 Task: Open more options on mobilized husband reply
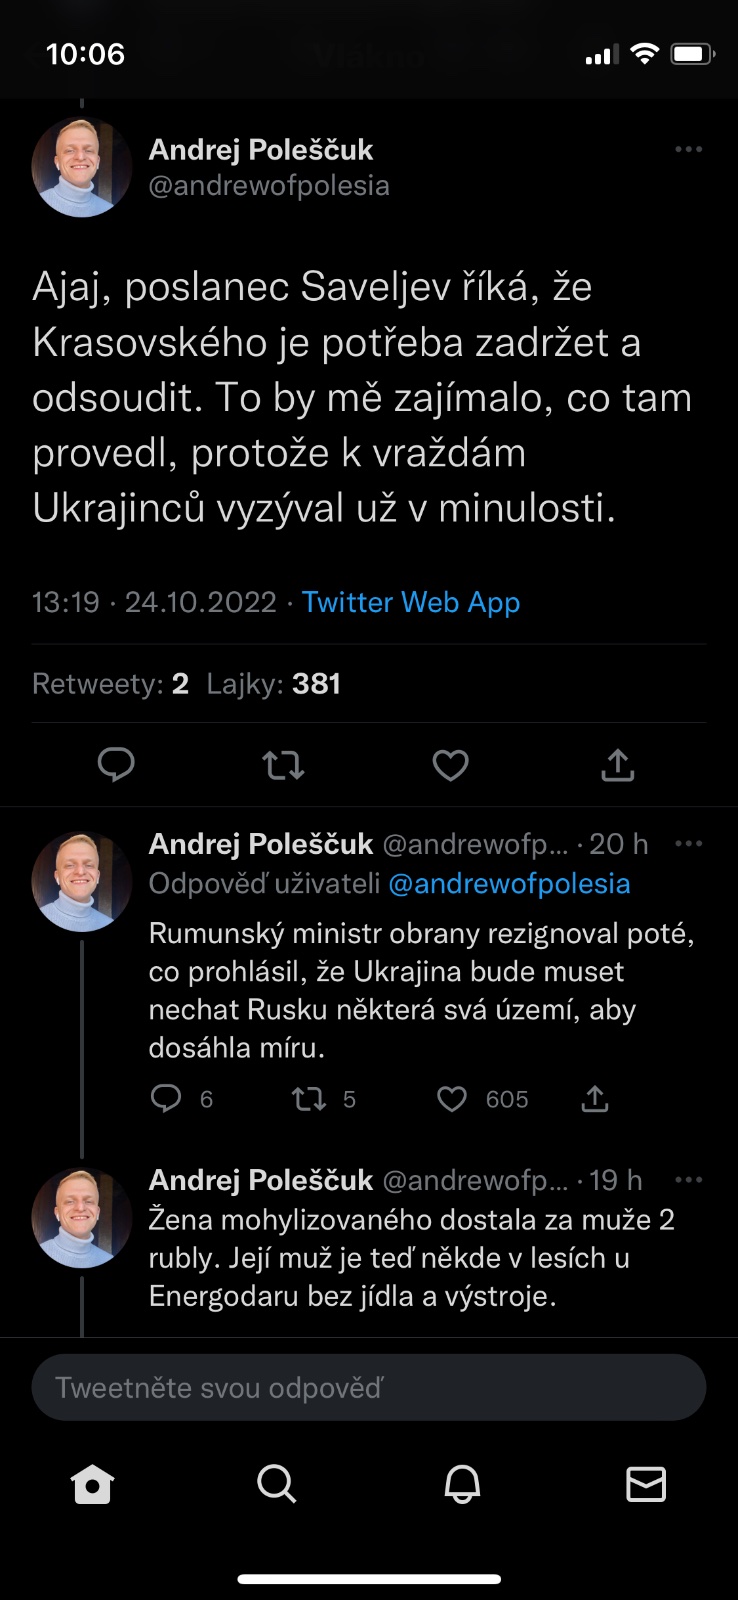688,1180
